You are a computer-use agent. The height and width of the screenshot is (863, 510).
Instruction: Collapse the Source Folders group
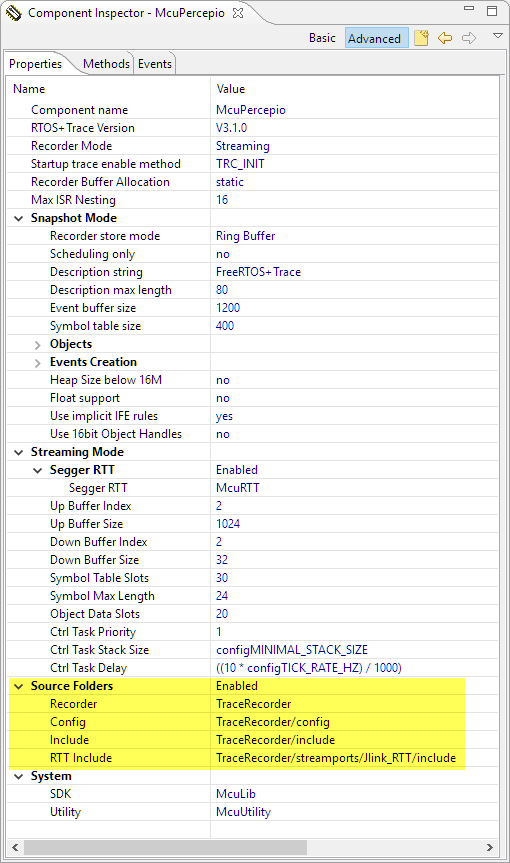(x=19, y=686)
